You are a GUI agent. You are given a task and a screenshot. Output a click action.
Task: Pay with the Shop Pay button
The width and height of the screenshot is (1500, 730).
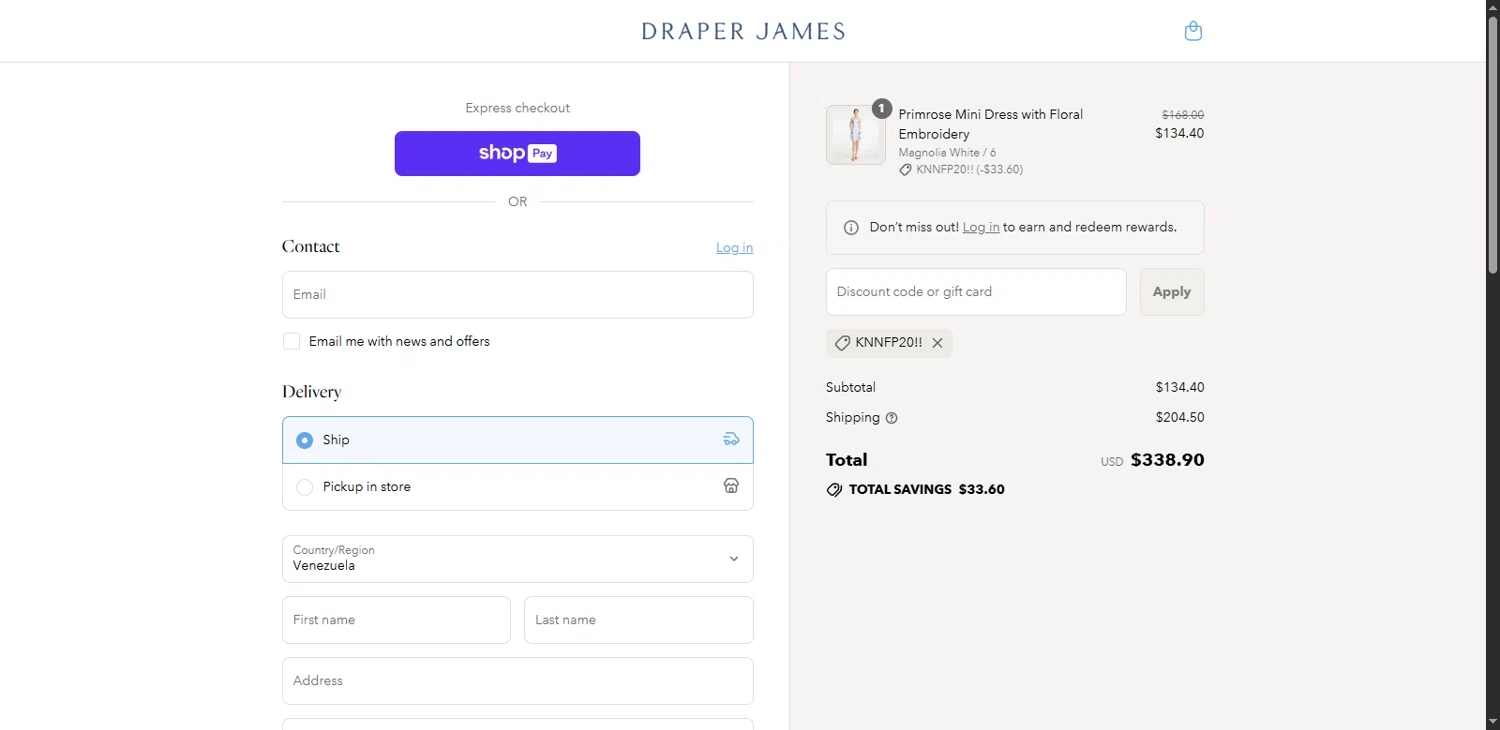click(517, 153)
